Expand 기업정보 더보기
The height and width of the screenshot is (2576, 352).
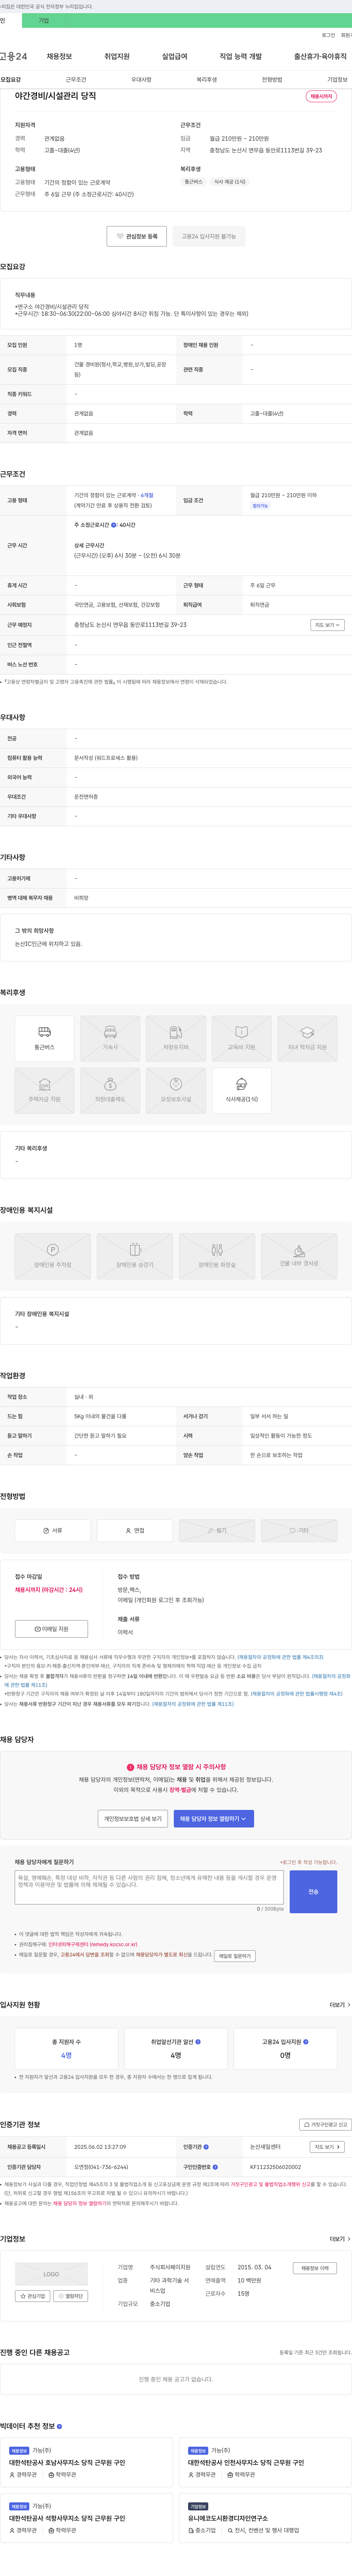pyautogui.click(x=340, y=2239)
